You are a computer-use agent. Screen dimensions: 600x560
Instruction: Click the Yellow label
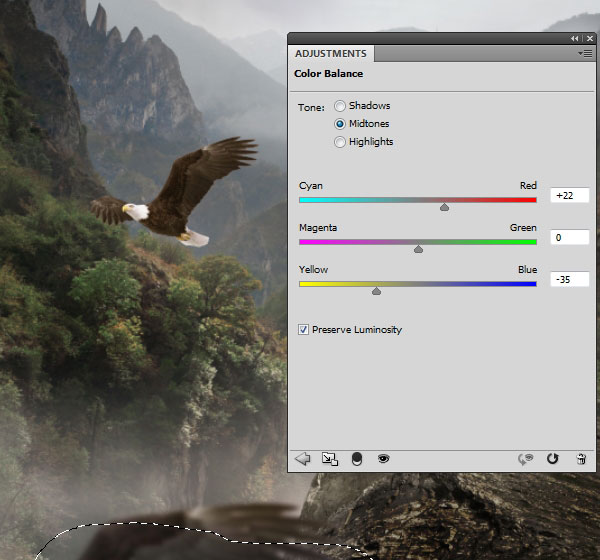tap(313, 270)
